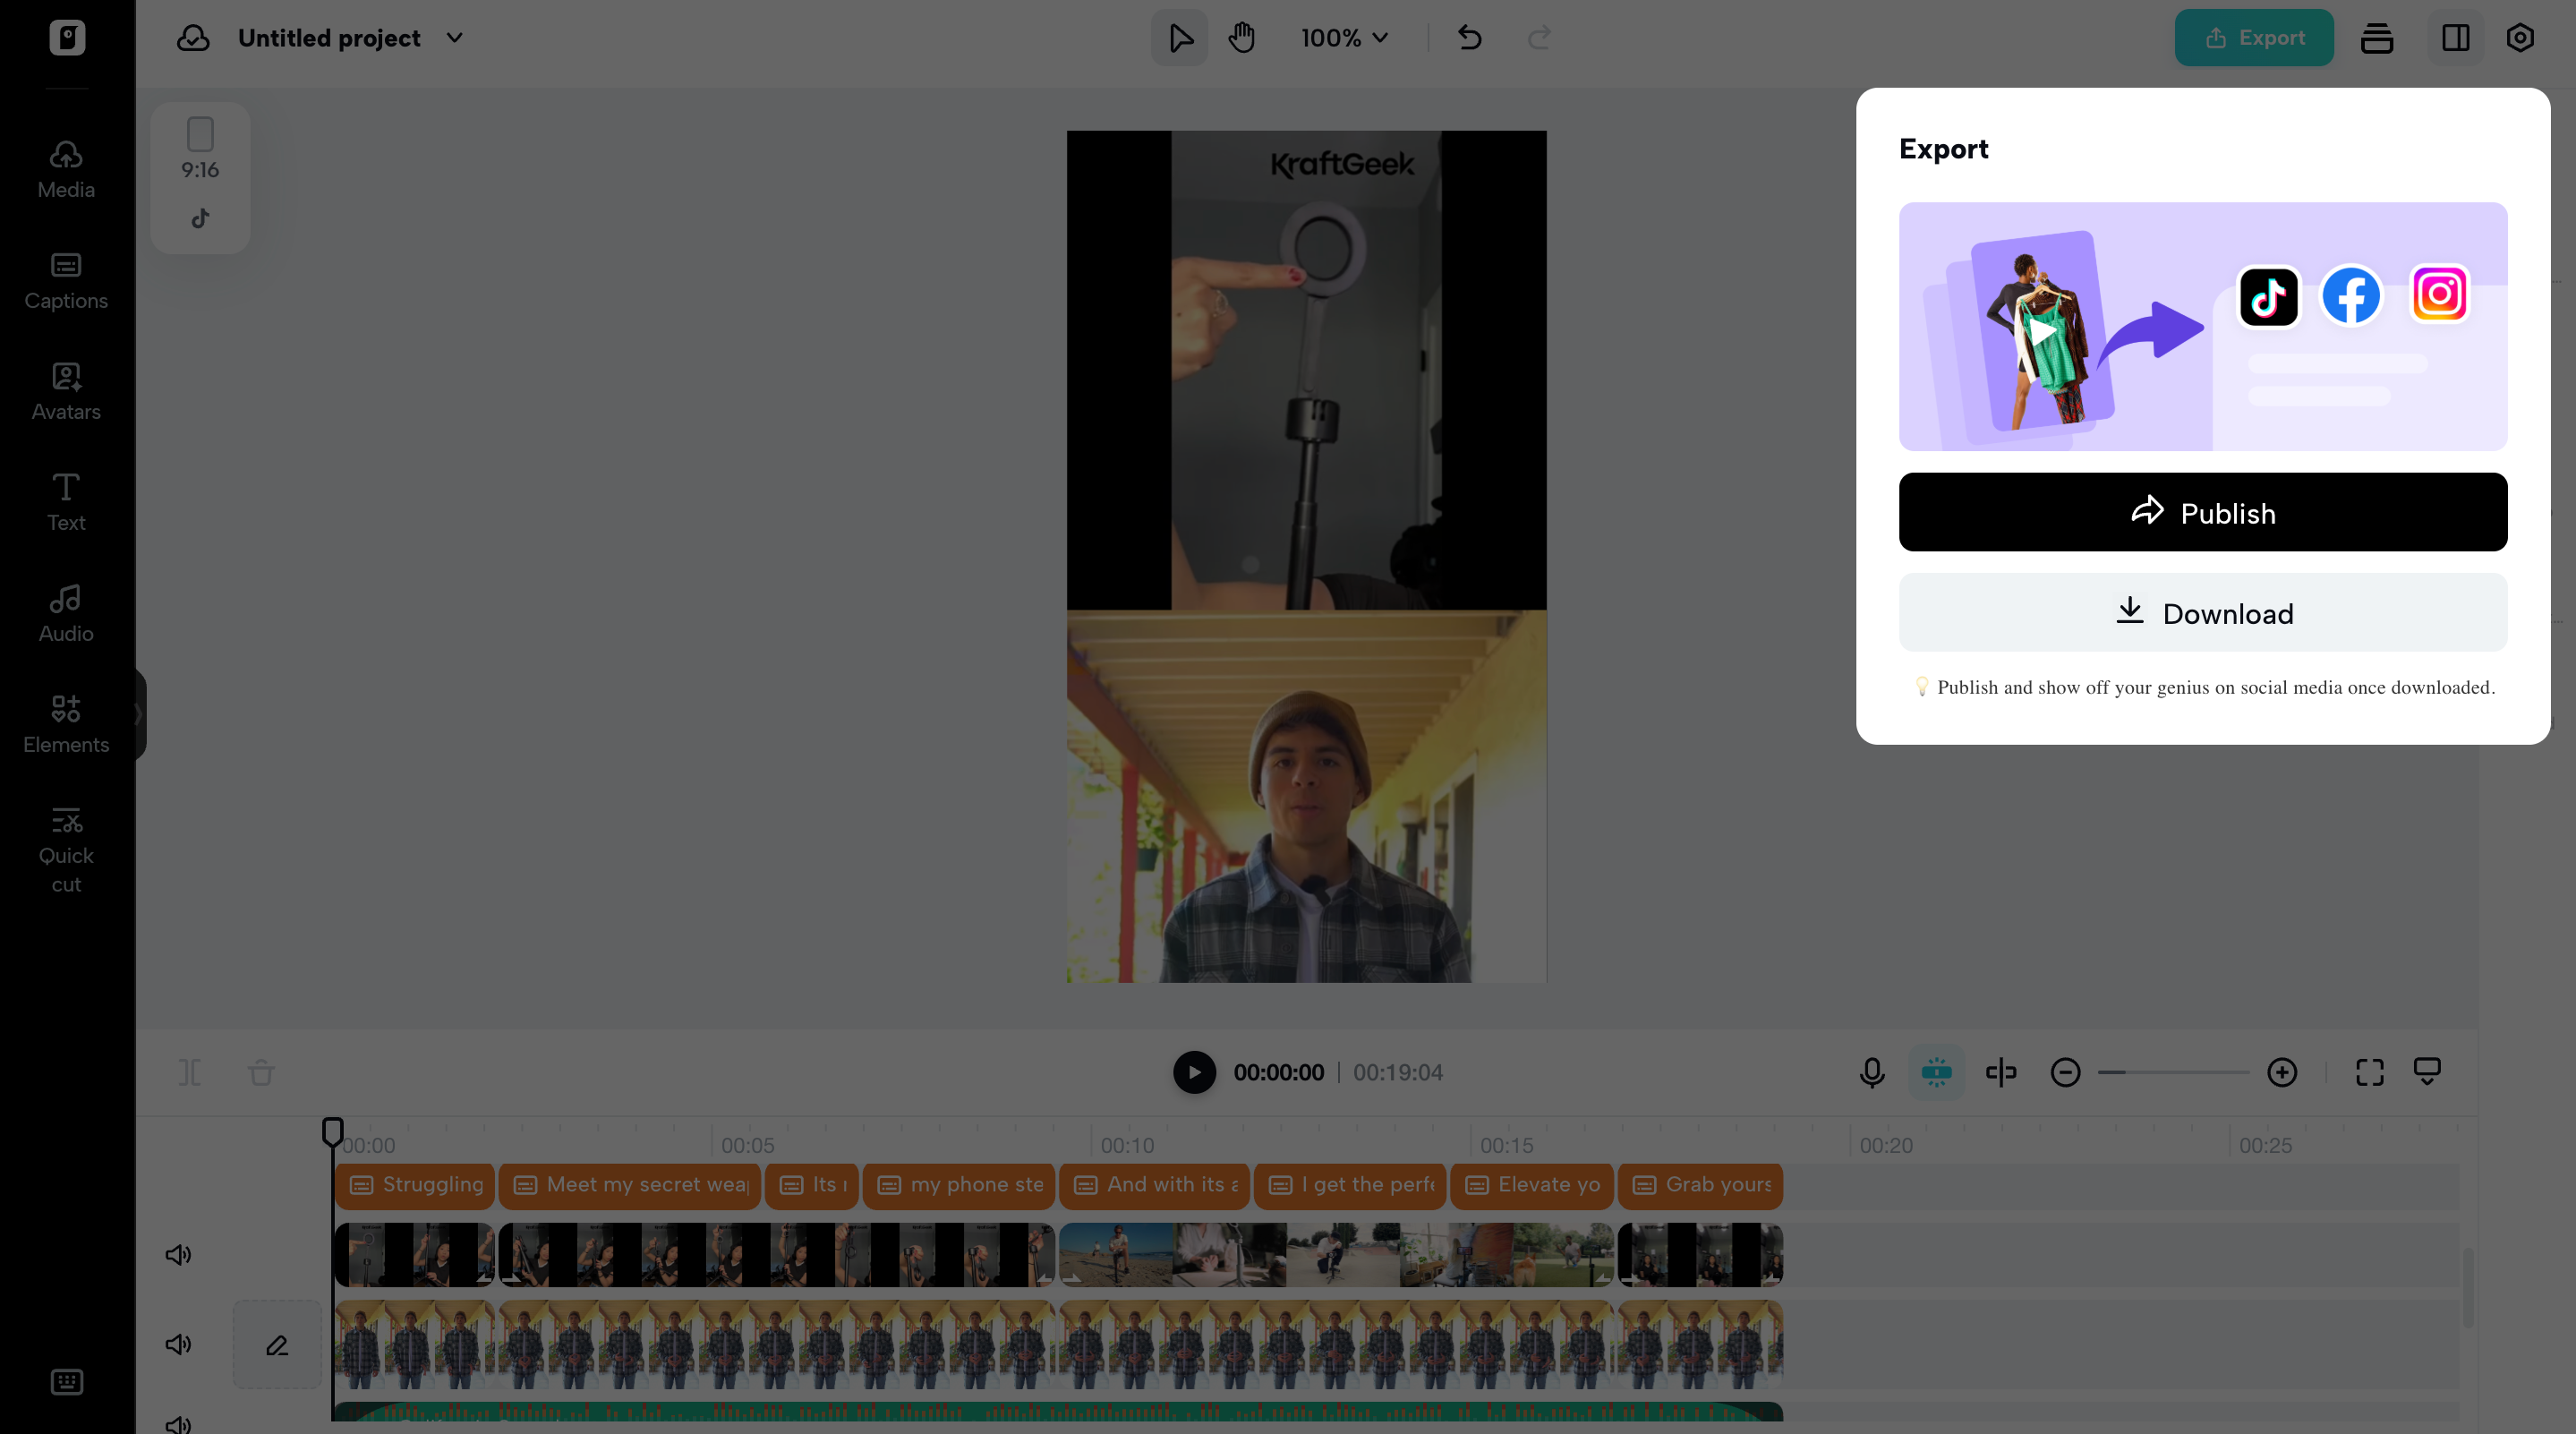Open the CapCut home logo
Screen dimensions: 2576x1434
click(x=67, y=38)
